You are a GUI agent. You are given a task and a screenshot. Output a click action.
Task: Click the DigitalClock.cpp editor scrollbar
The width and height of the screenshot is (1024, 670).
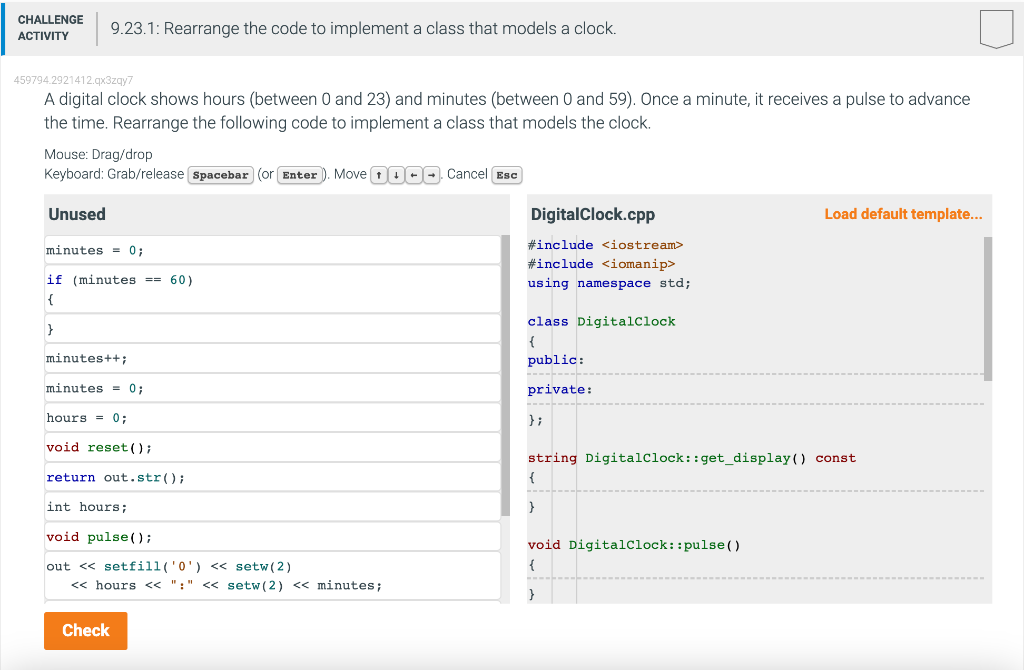tap(987, 308)
